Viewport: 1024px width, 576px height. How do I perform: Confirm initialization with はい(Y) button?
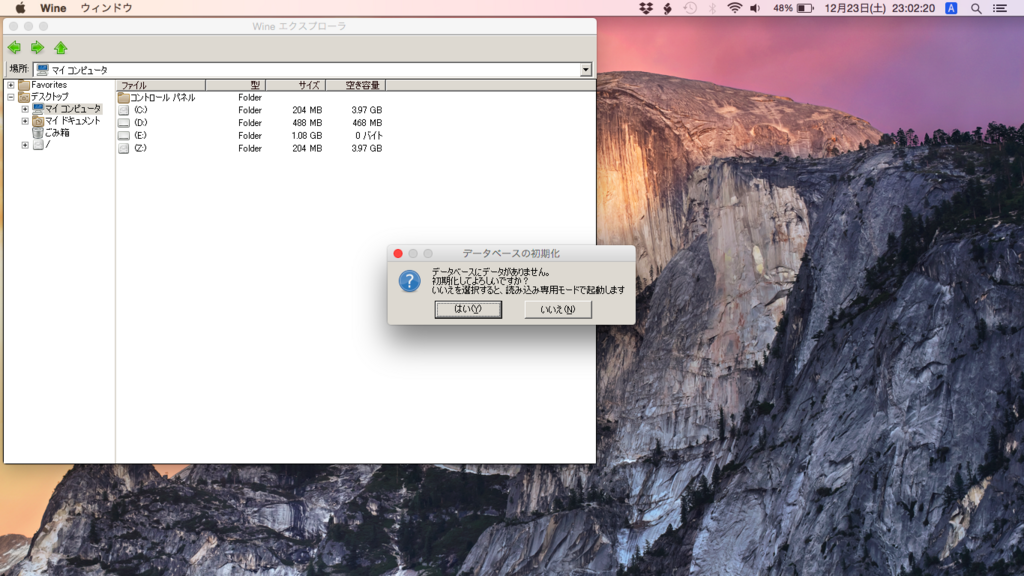468,310
